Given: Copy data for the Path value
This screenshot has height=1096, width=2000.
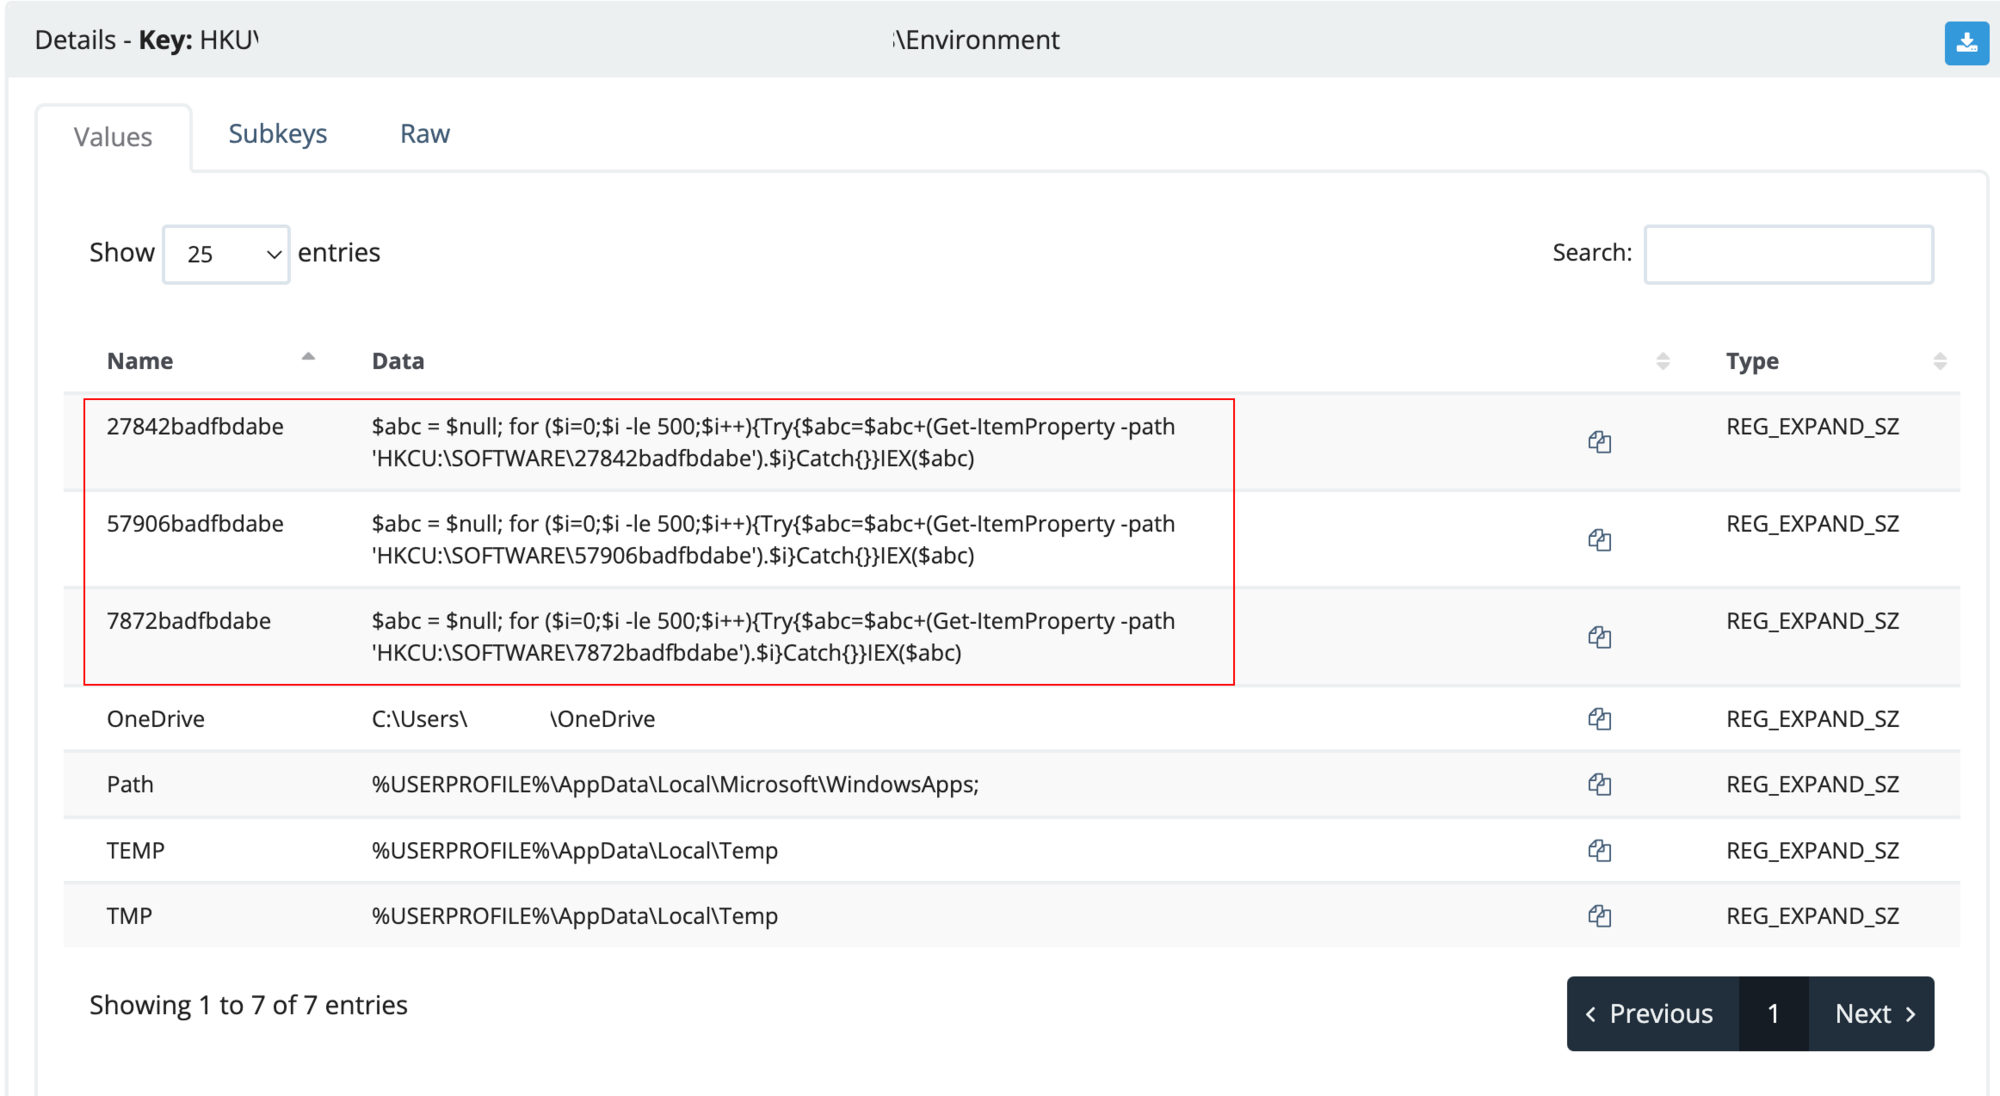Looking at the screenshot, I should (1599, 784).
